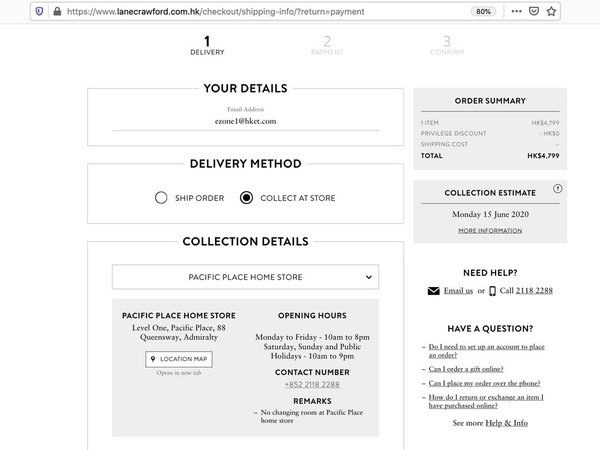Click the tracking protection shield icon
Viewport: 600px width, 450px height.
tap(38, 12)
